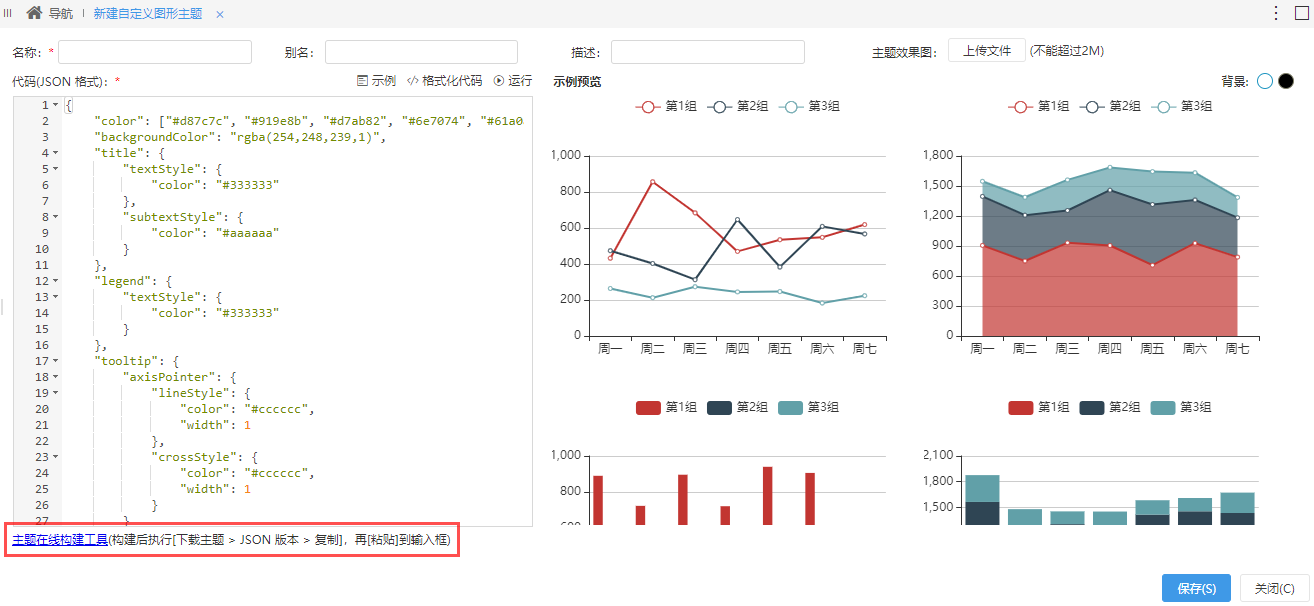Click the 保存(S) button
This screenshot has height=606, width=1314.
1196,588
